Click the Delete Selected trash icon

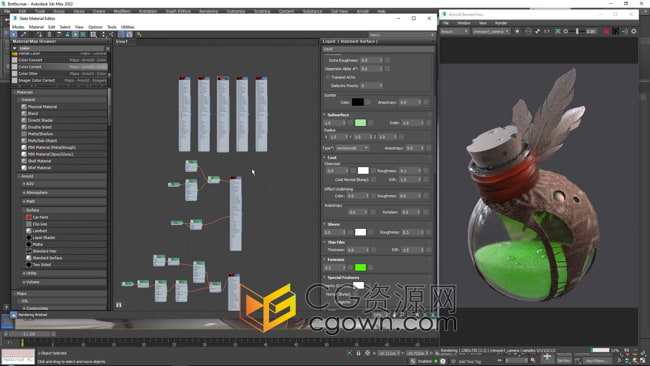[49, 34]
